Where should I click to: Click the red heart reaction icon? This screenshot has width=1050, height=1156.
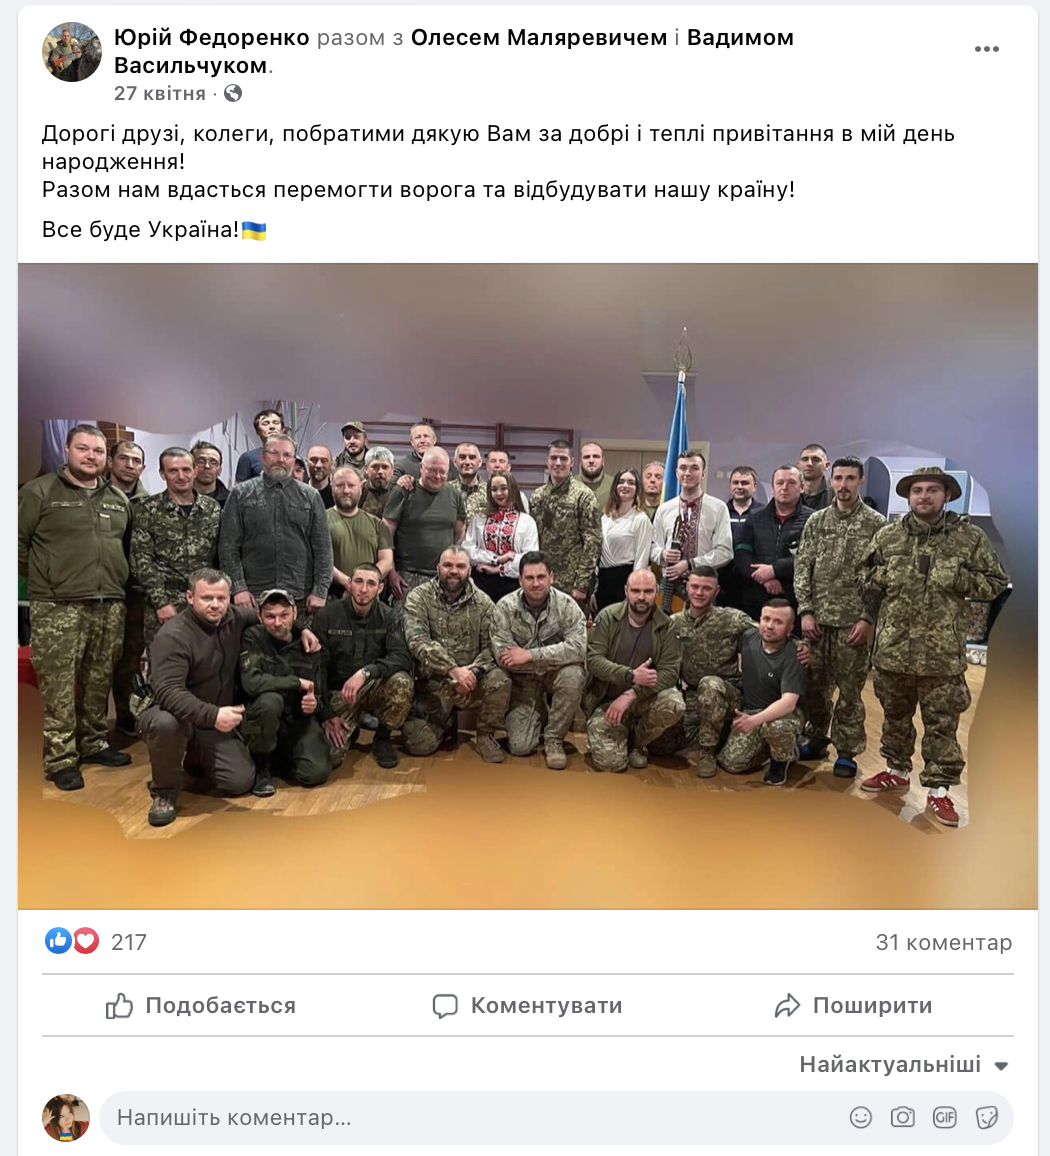tap(86, 941)
